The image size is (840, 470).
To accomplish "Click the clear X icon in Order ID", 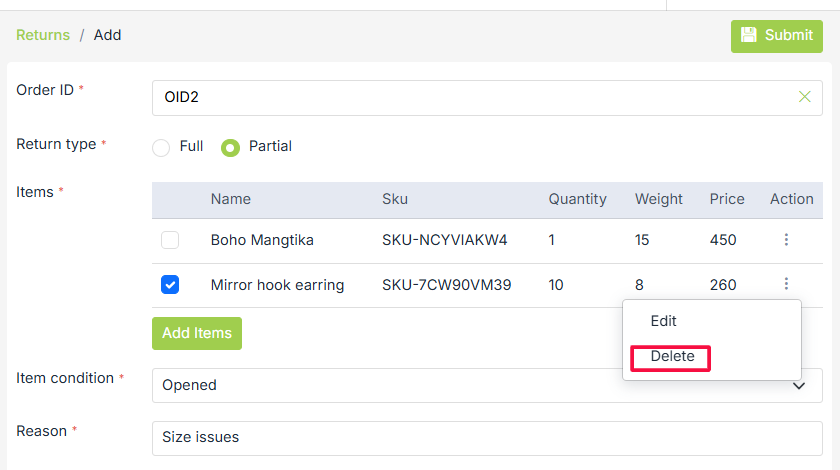I will (805, 97).
